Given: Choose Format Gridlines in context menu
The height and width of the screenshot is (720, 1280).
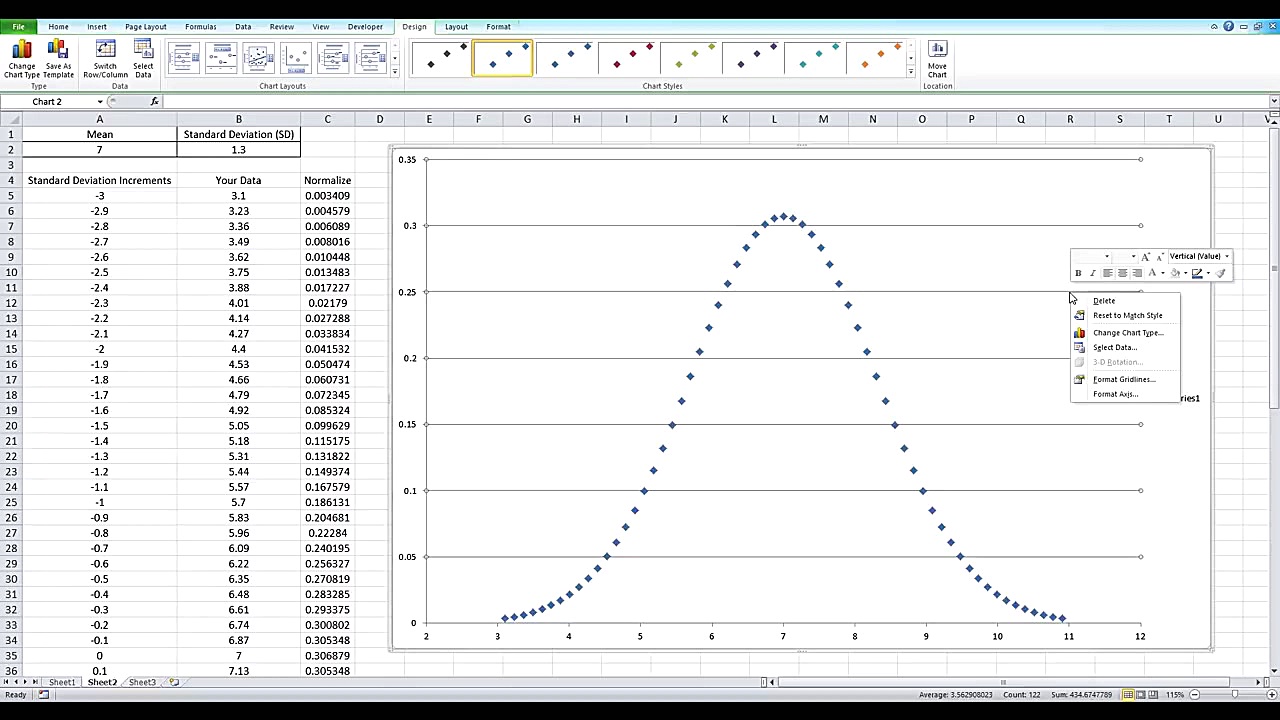Looking at the screenshot, I should 1124,379.
